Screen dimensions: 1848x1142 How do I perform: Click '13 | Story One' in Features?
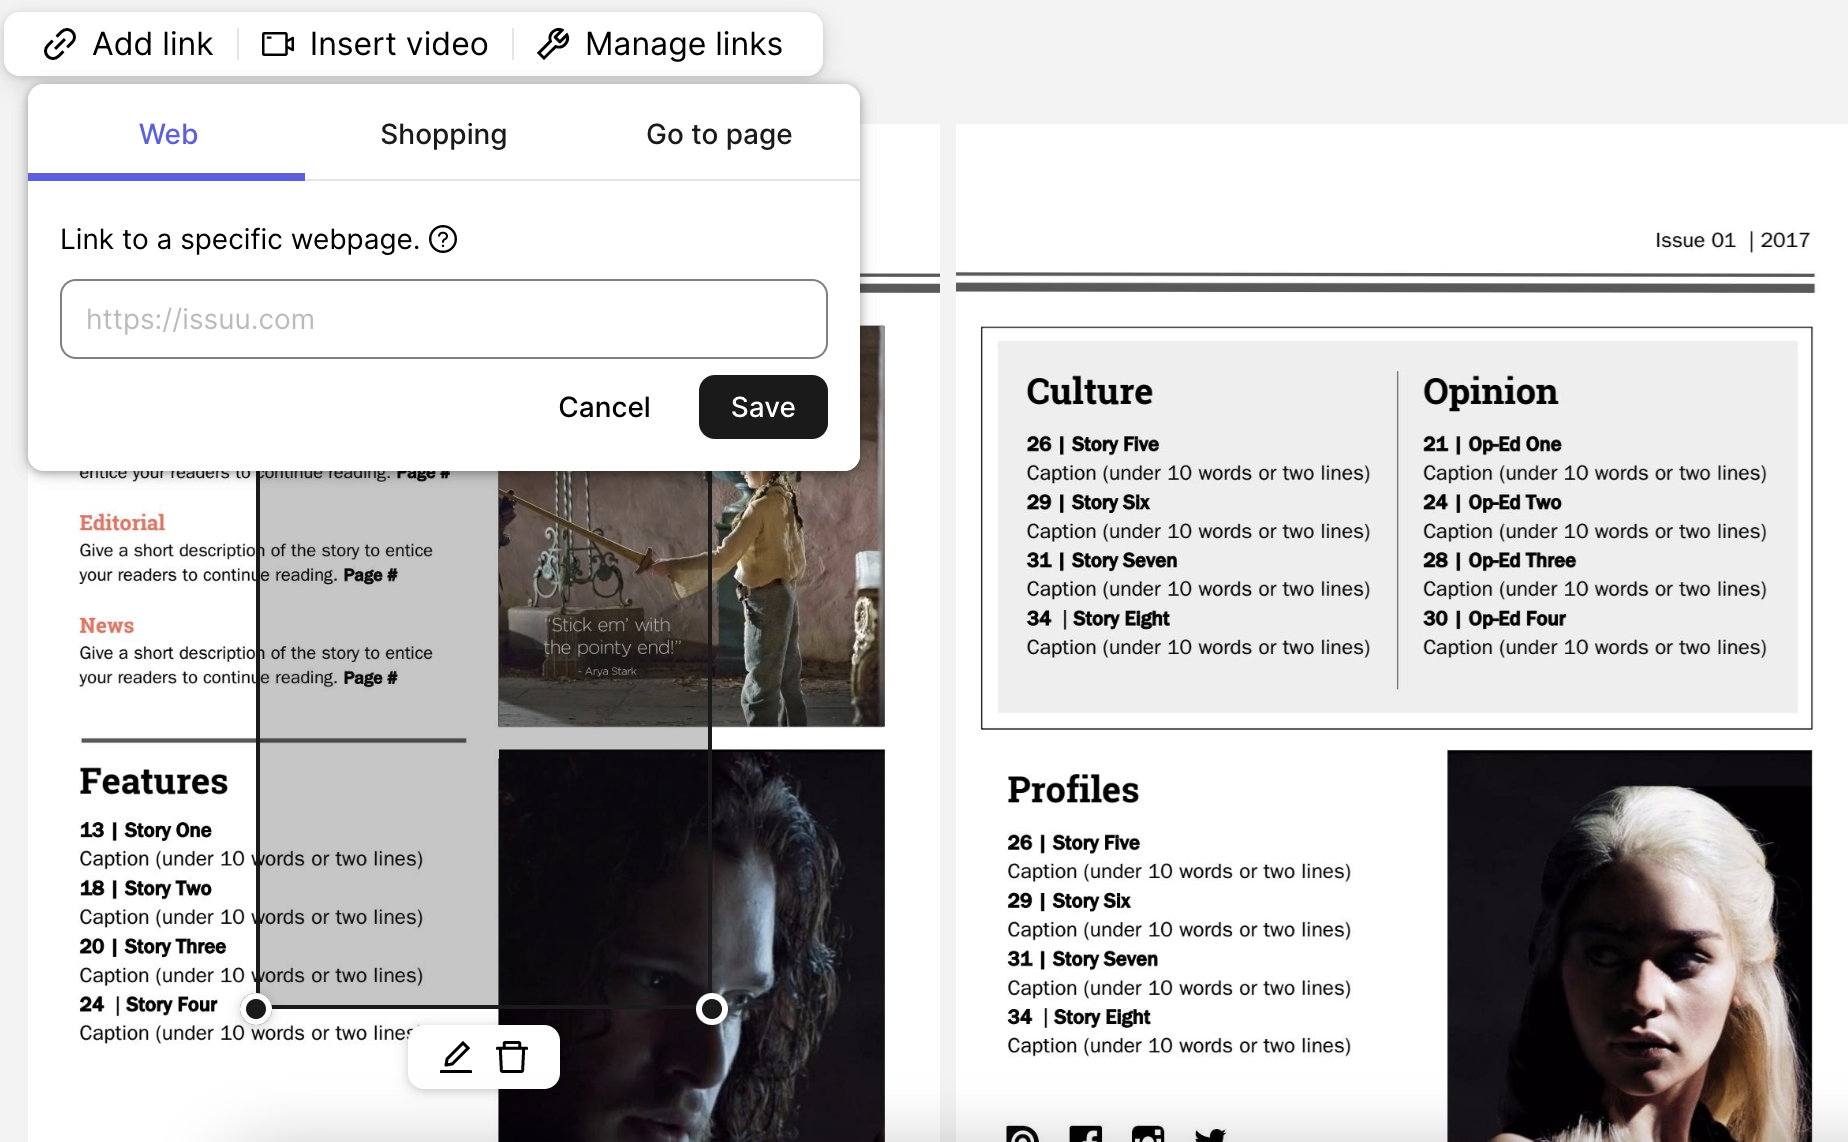pos(145,830)
